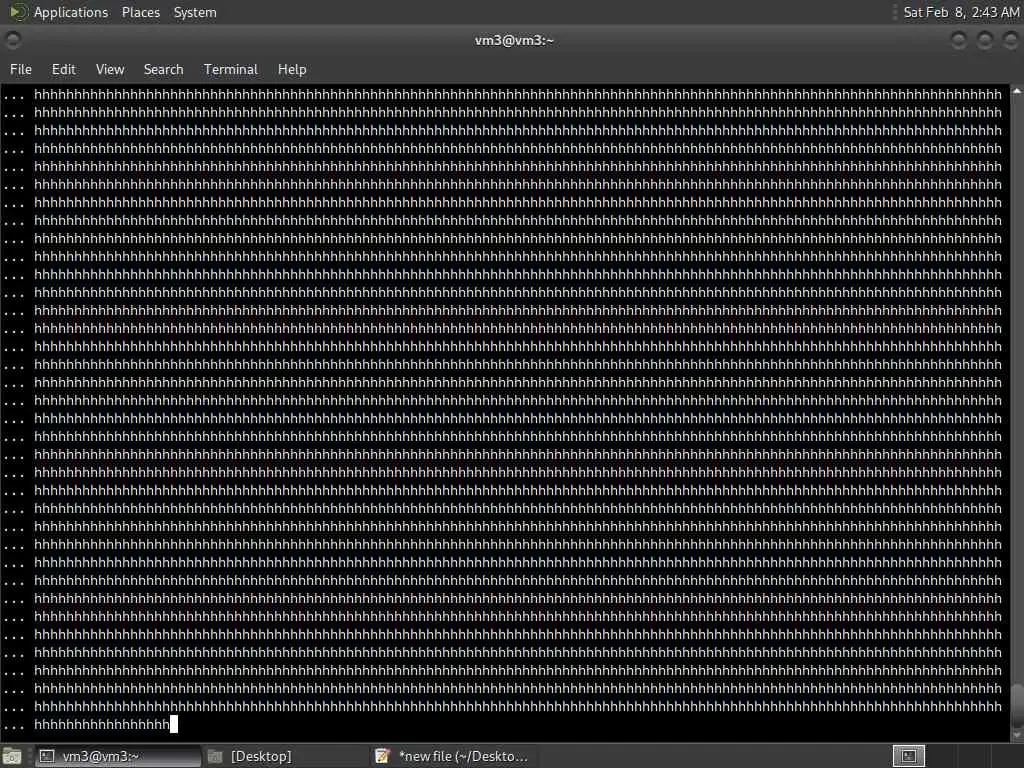
Task: Click the clock showing Sat Feb 8
Action: pos(961,12)
